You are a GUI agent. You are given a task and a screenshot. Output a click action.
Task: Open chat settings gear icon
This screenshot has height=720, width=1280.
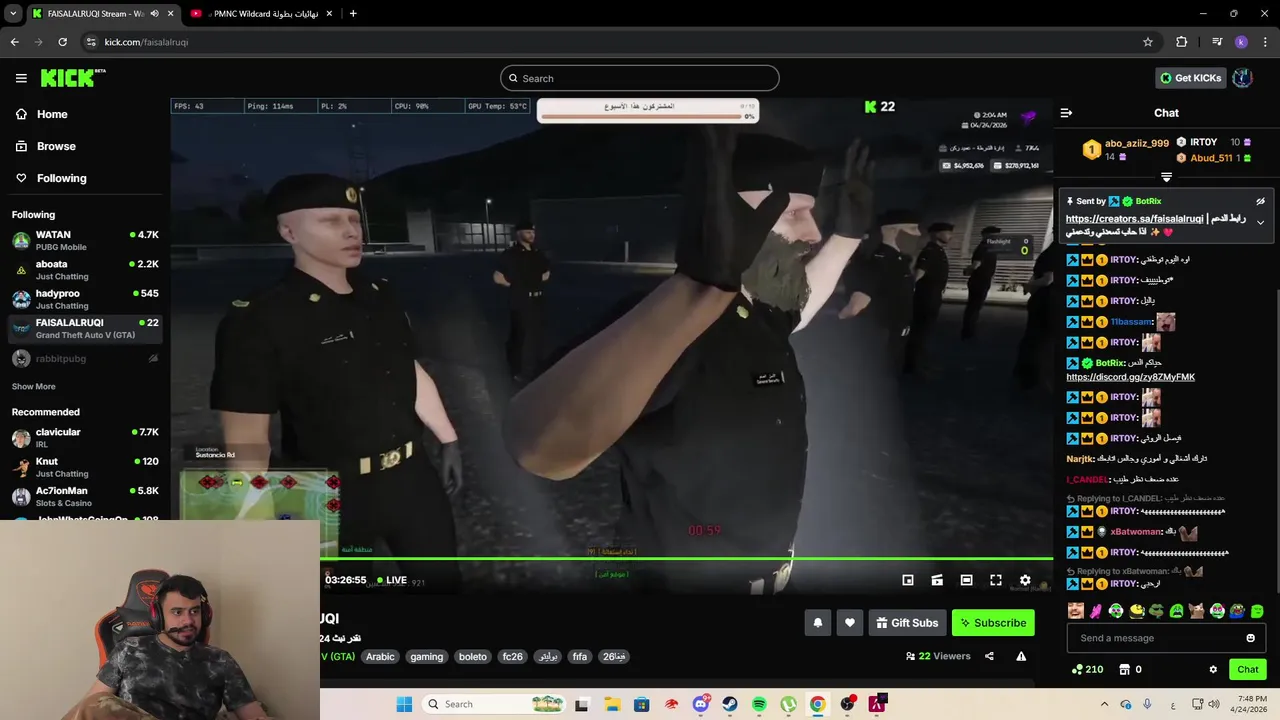point(1213,669)
